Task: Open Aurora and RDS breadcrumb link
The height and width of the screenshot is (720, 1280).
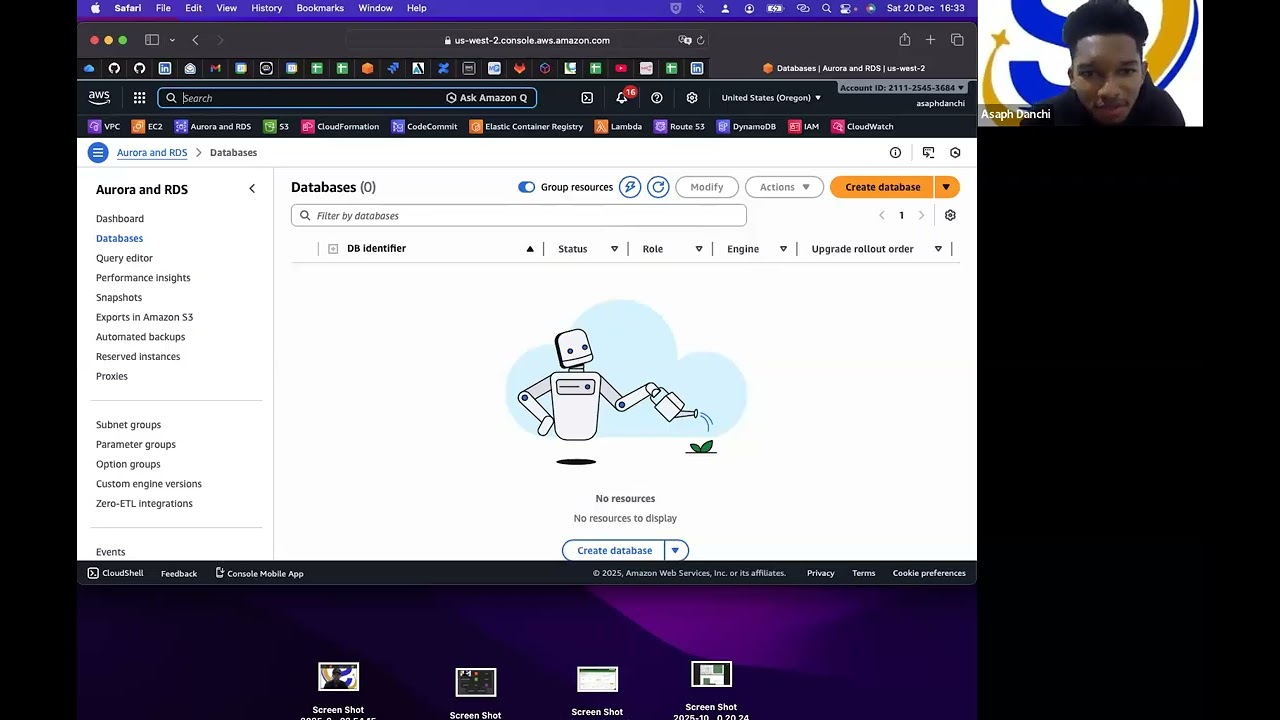Action: click(152, 153)
